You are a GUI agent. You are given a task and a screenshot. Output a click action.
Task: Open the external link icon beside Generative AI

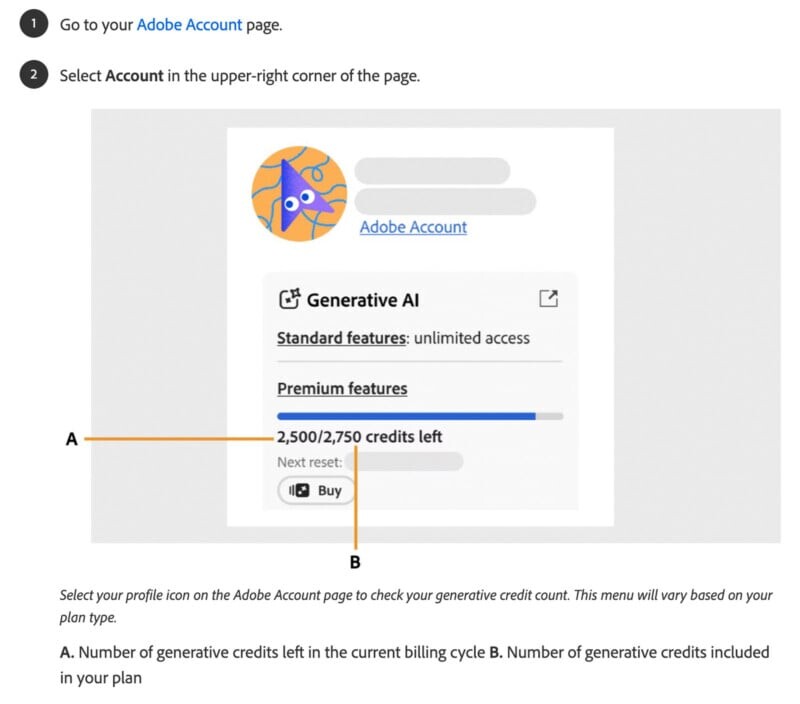[548, 298]
